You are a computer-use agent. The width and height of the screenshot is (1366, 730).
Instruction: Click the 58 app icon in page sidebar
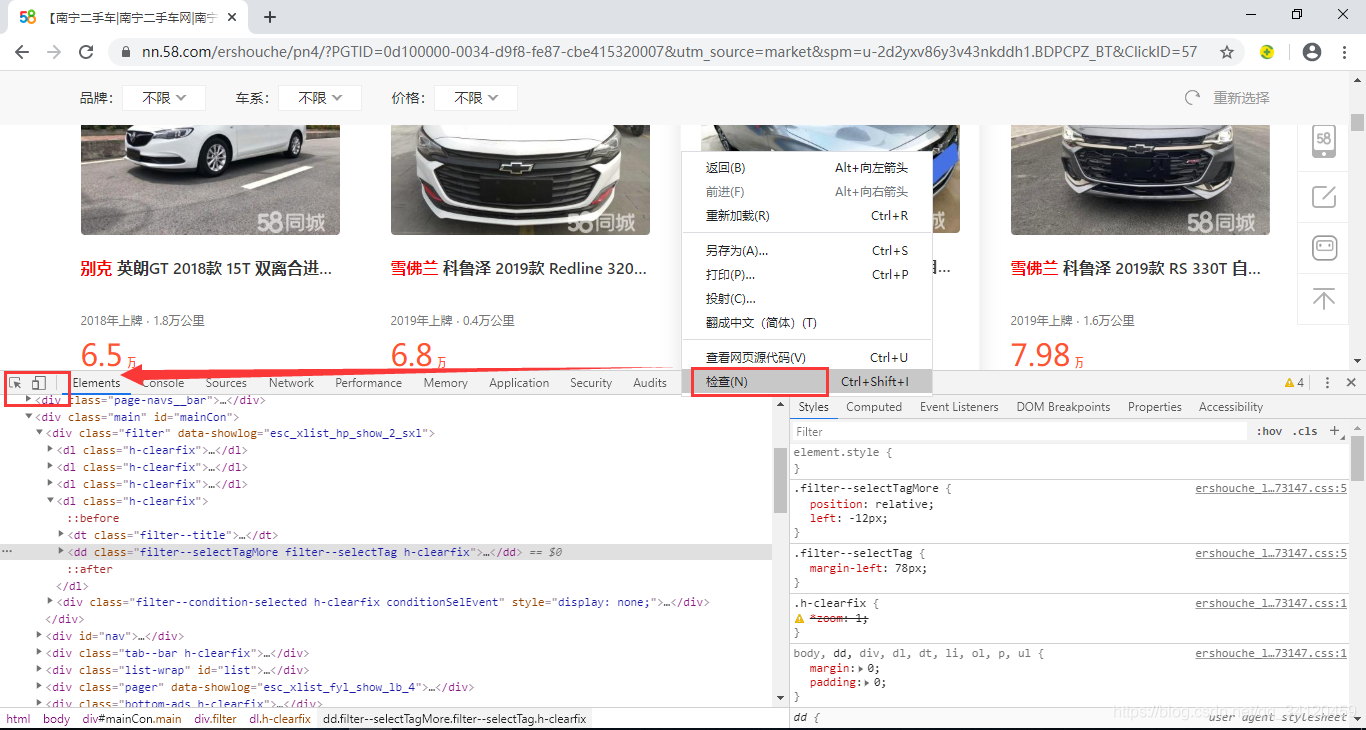[x=1324, y=140]
